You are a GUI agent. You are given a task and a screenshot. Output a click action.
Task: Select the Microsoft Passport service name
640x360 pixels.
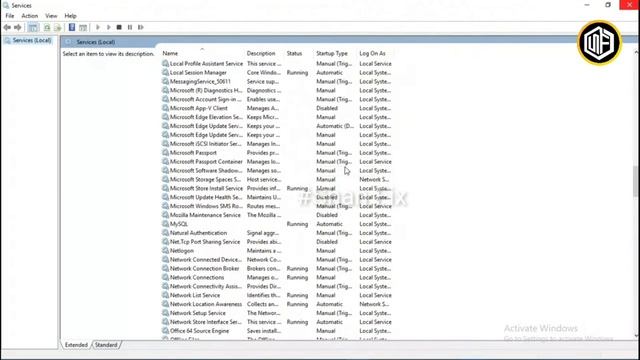tap(193, 153)
